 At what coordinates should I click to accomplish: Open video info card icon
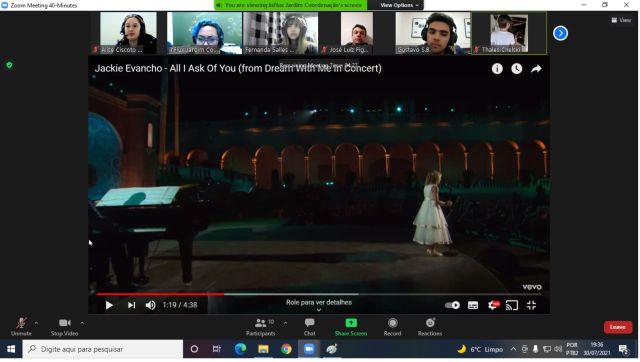pos(497,69)
